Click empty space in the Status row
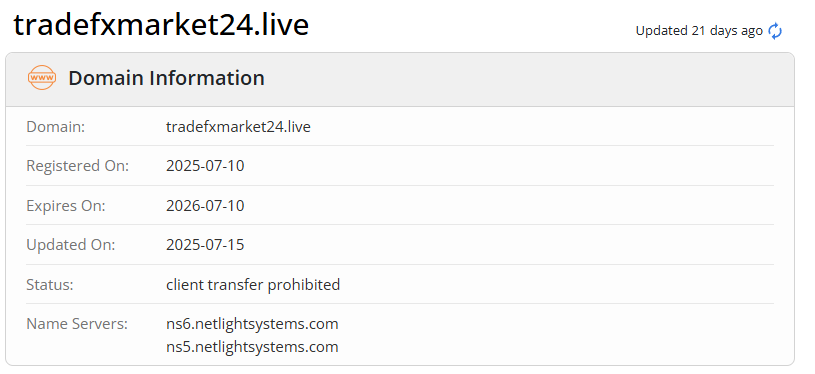 (x=556, y=285)
